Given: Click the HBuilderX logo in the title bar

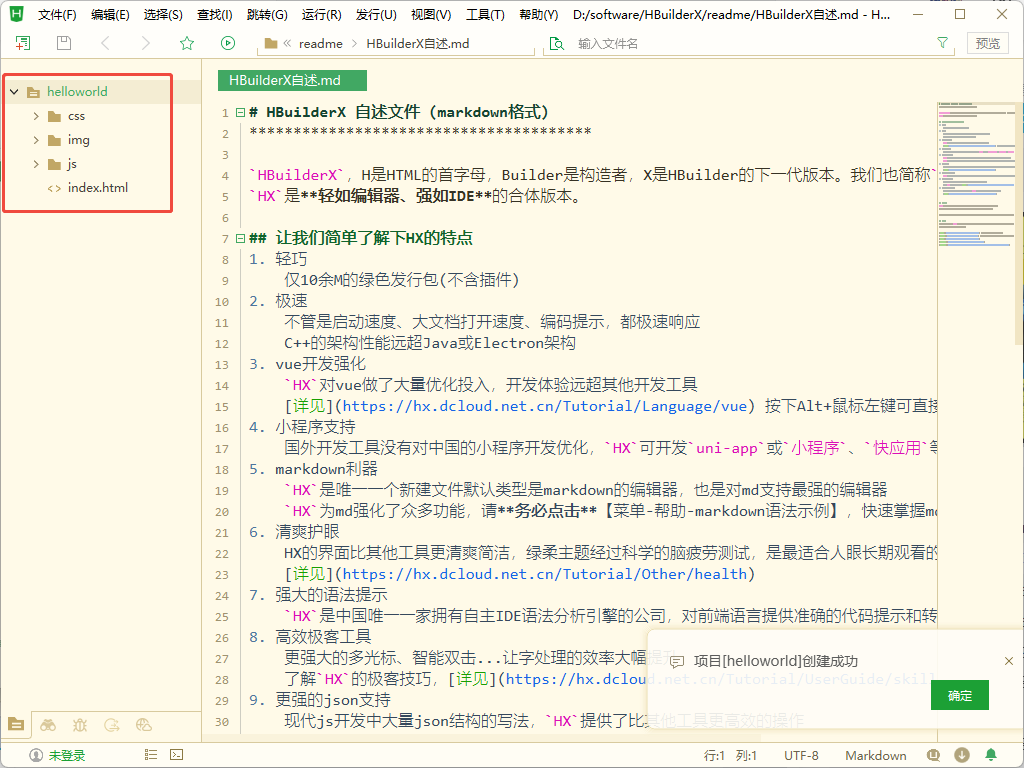Looking at the screenshot, I should pyautogui.click(x=16, y=14).
